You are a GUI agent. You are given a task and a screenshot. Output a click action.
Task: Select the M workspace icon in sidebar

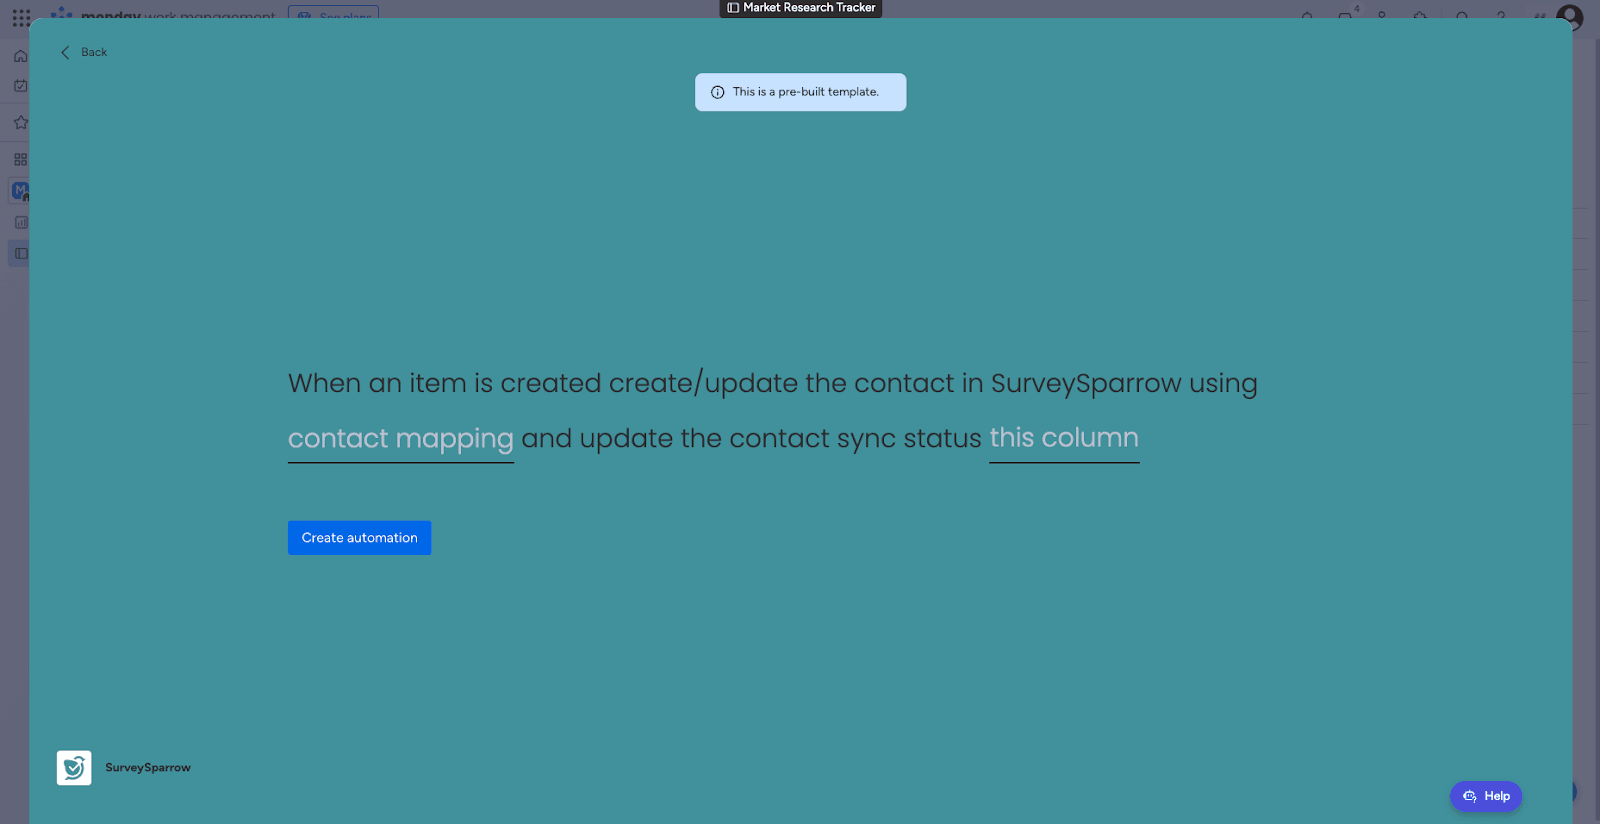pyautogui.click(x=19, y=190)
